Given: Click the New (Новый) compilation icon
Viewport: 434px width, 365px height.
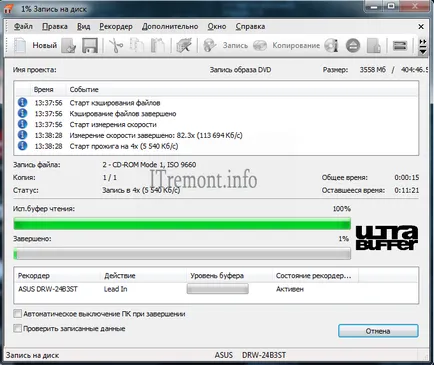Looking at the screenshot, I should point(20,46).
